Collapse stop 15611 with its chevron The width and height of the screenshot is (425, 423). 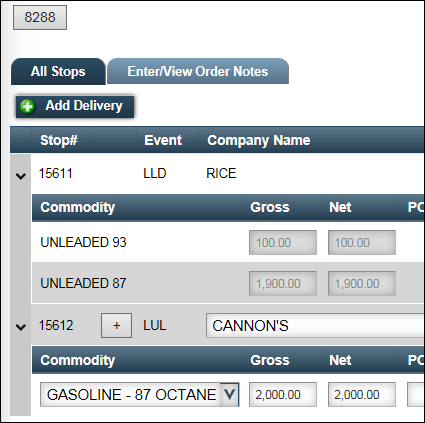coord(21,176)
